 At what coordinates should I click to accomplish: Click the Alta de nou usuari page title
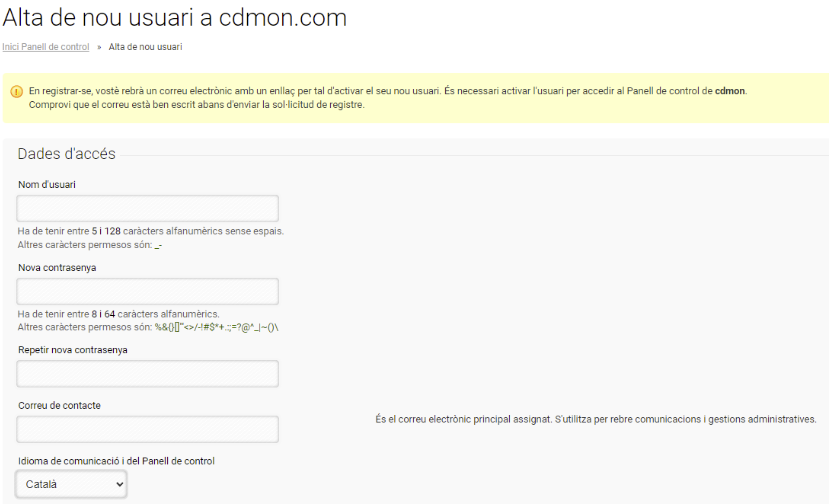[x=174, y=17]
